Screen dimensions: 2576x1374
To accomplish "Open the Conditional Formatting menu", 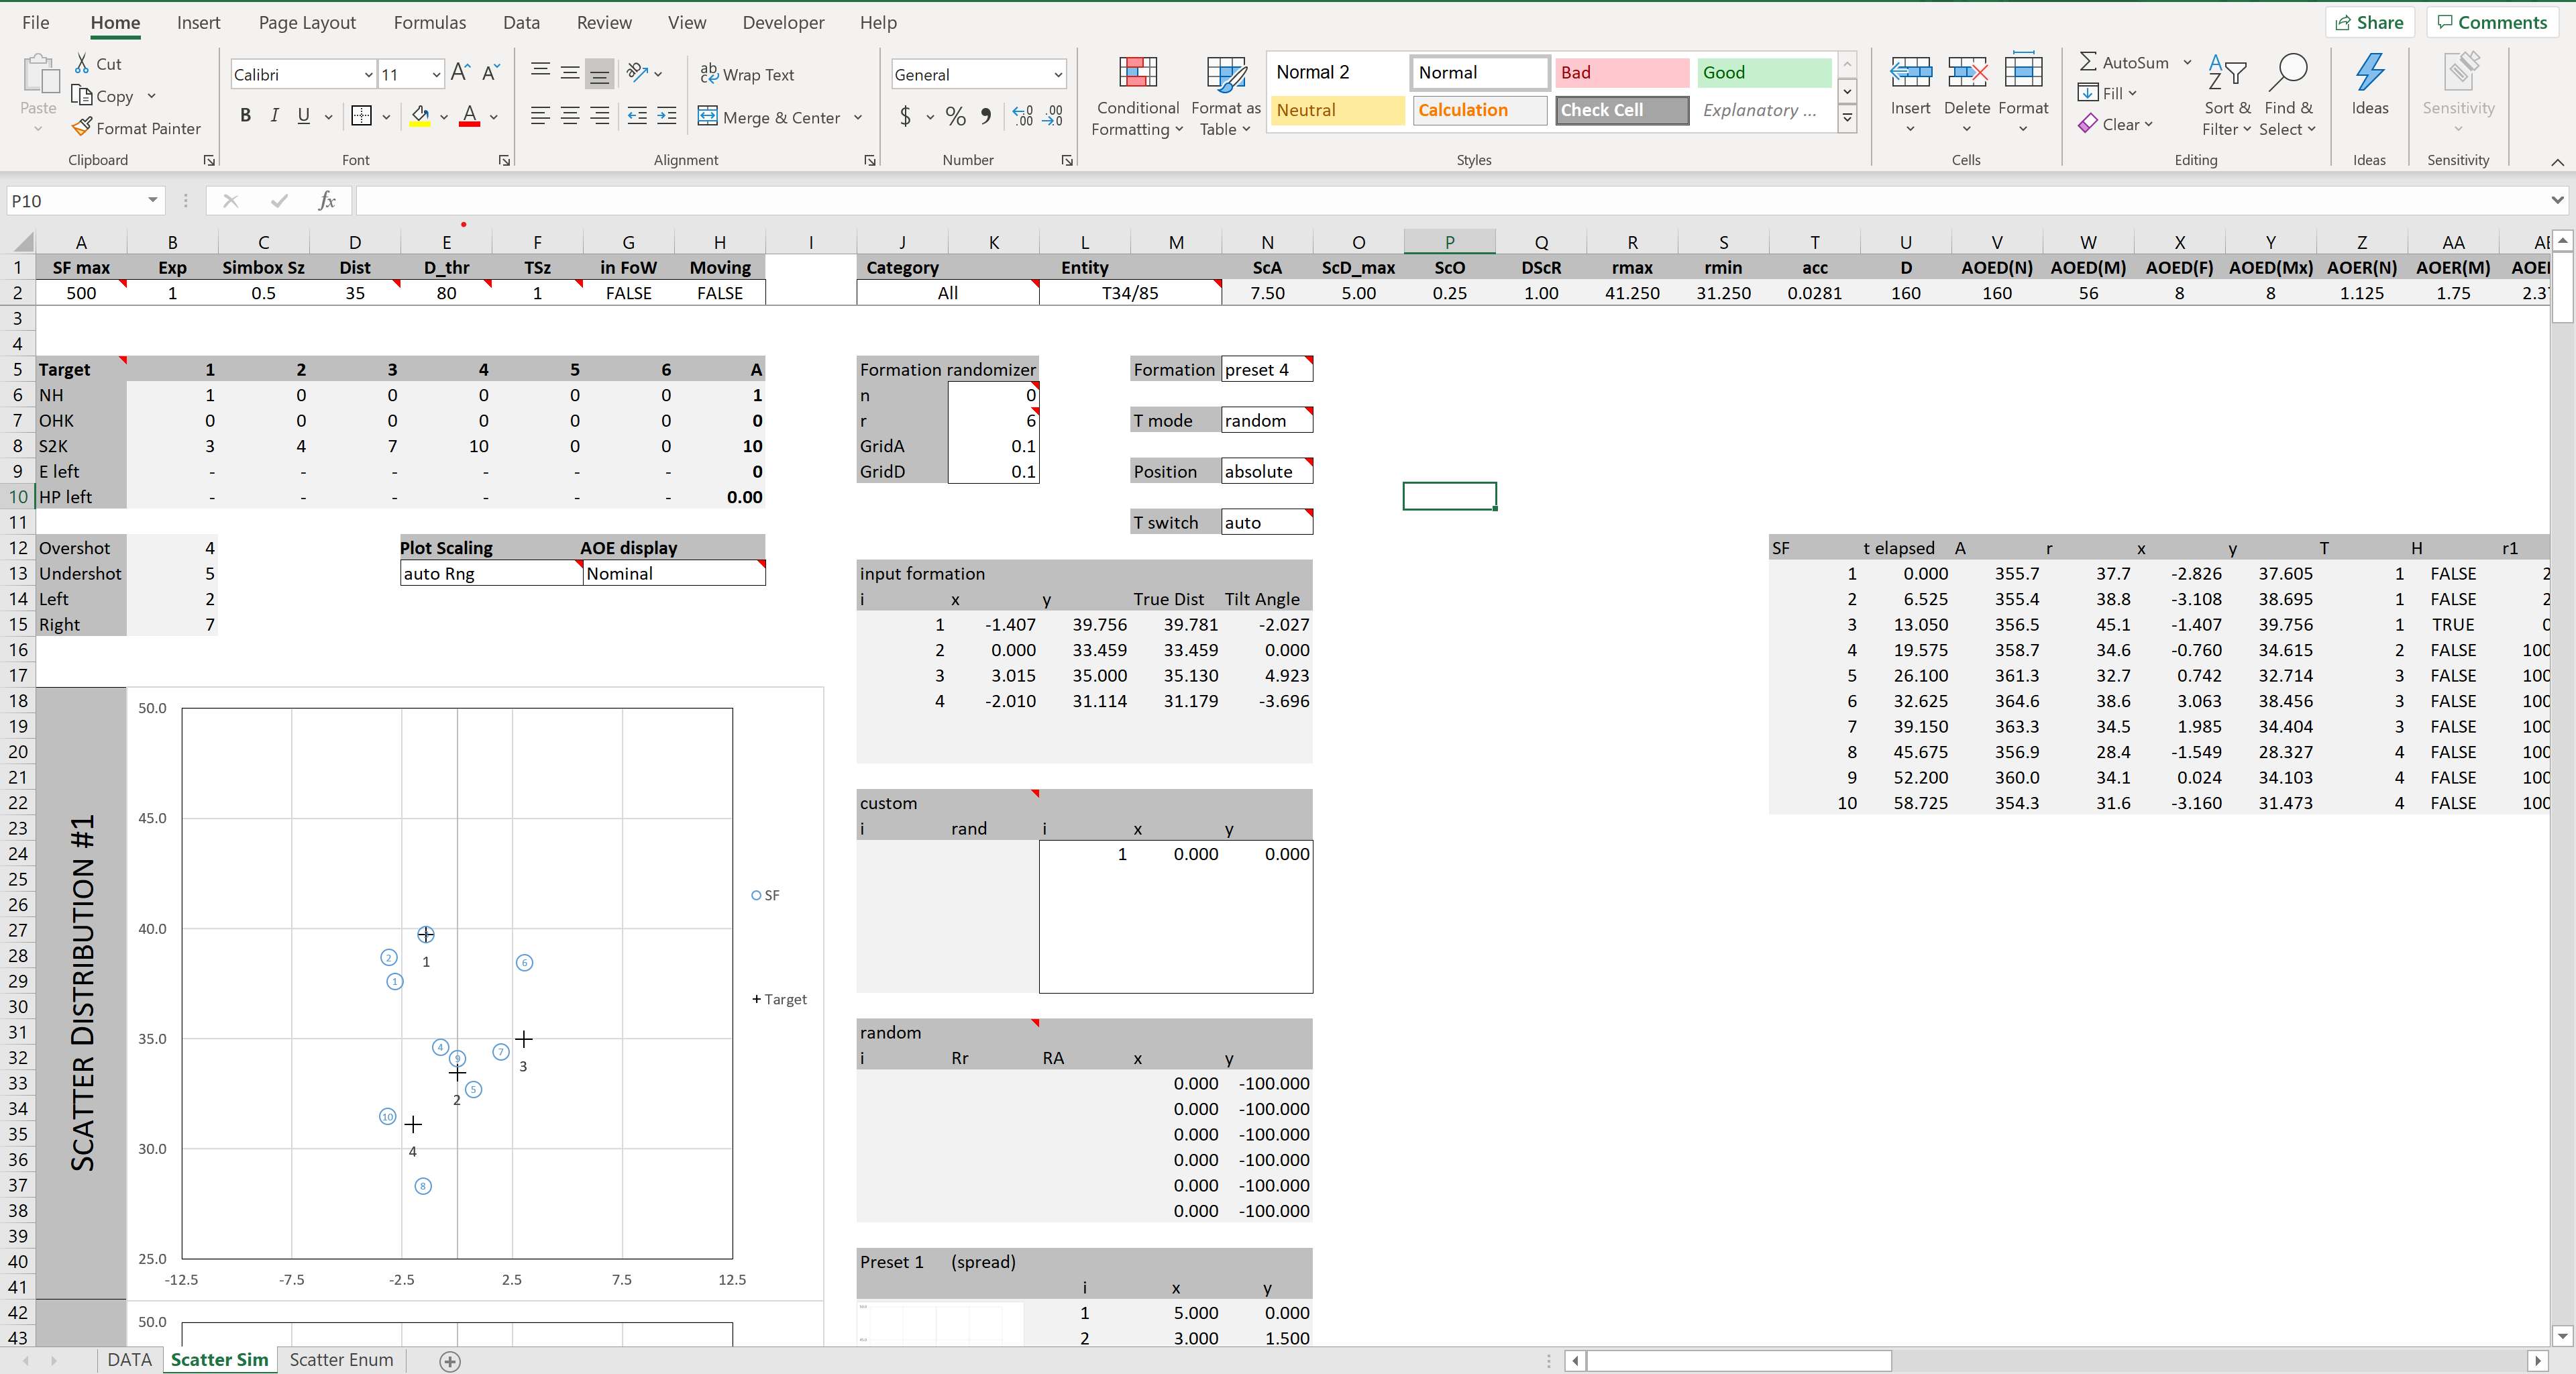I will click(x=1137, y=97).
